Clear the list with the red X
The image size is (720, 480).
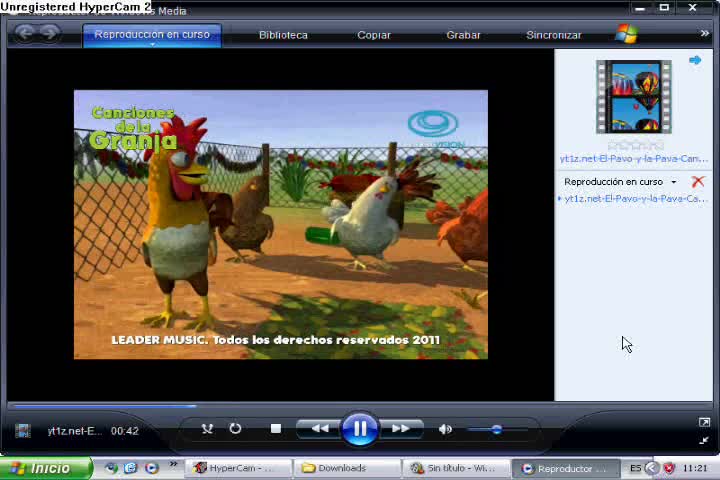pyautogui.click(x=698, y=181)
